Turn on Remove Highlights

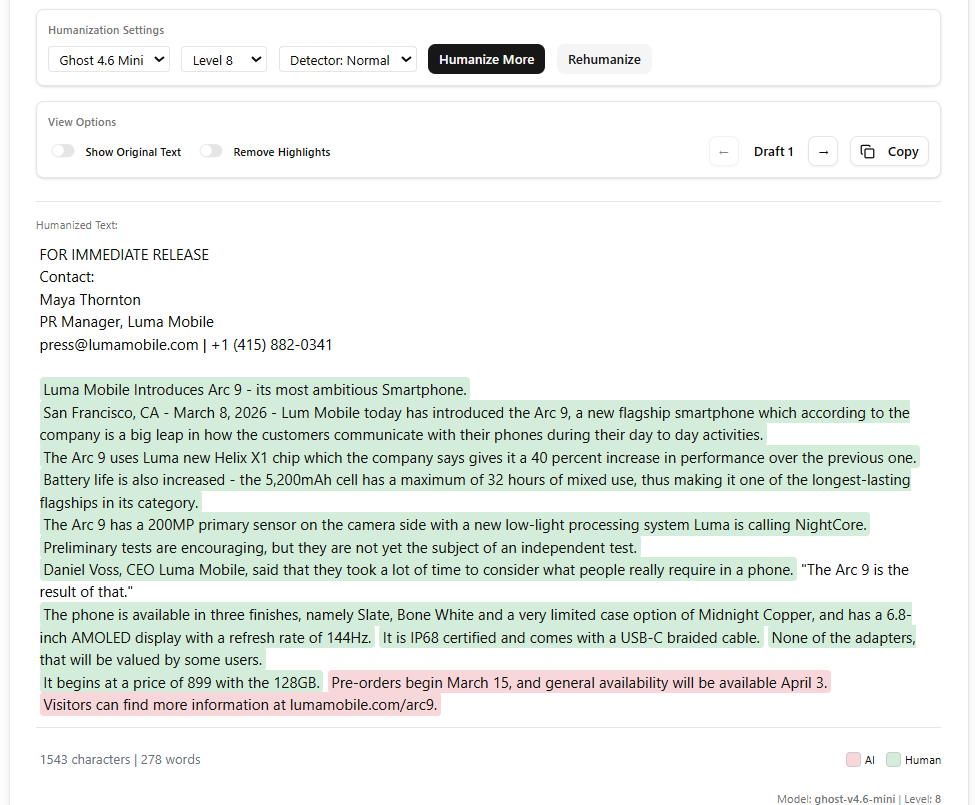click(211, 150)
